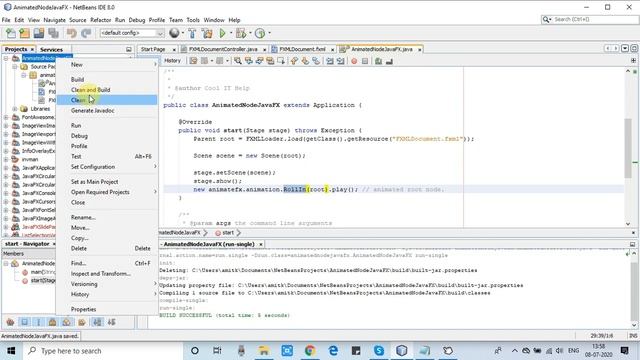The height and width of the screenshot is (360, 640).
Task: Click the Build Project hammer icon
Action: (192, 33)
